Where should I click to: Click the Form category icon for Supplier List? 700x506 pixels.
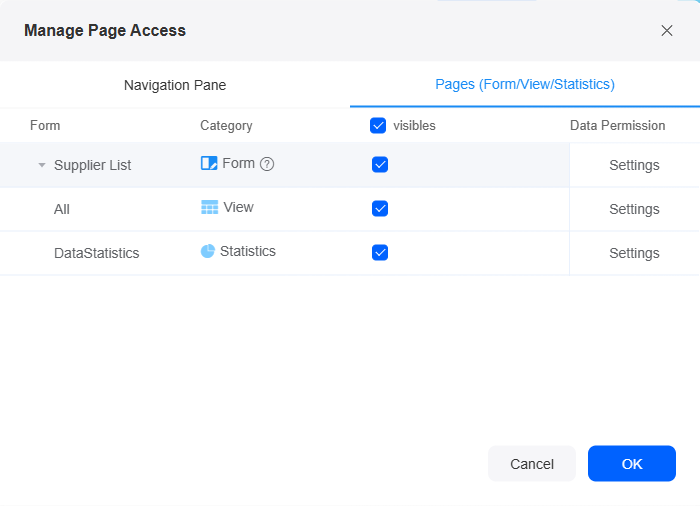pos(209,163)
